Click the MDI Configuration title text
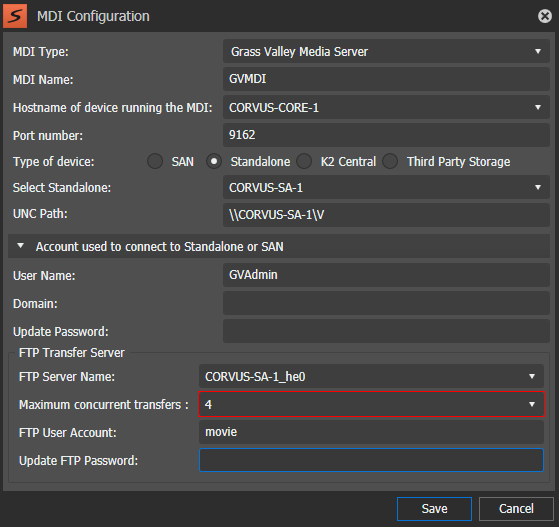 pyautogui.click(x=93, y=16)
